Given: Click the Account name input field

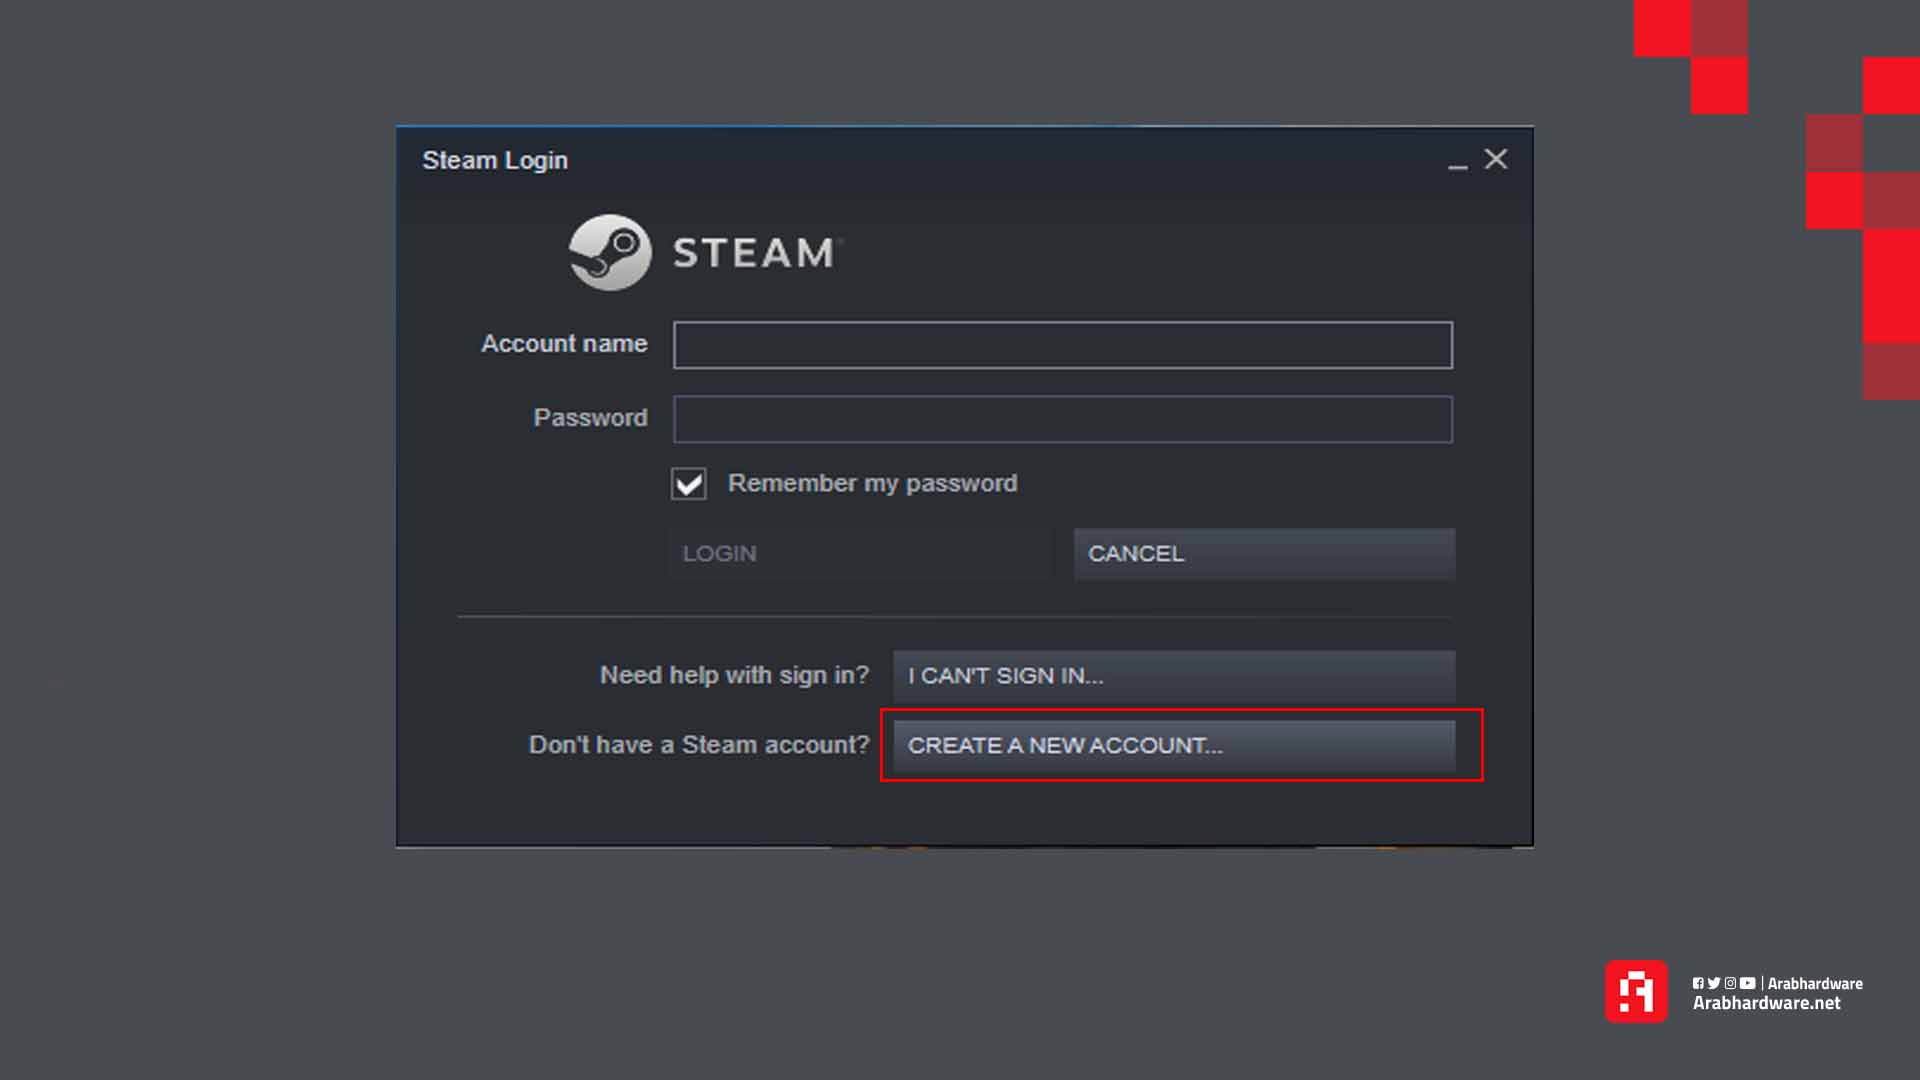Looking at the screenshot, I should click(x=1062, y=345).
